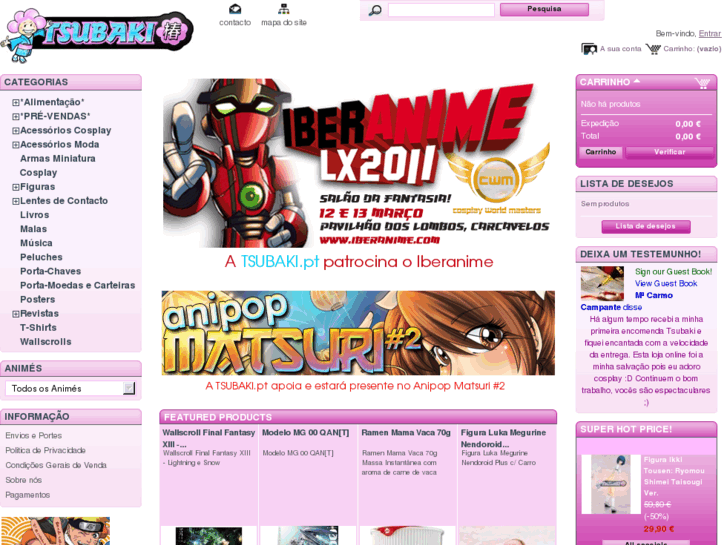Open Ramen Mama Vaca 70g product
The width and height of the screenshot is (727, 545).
click(x=406, y=433)
